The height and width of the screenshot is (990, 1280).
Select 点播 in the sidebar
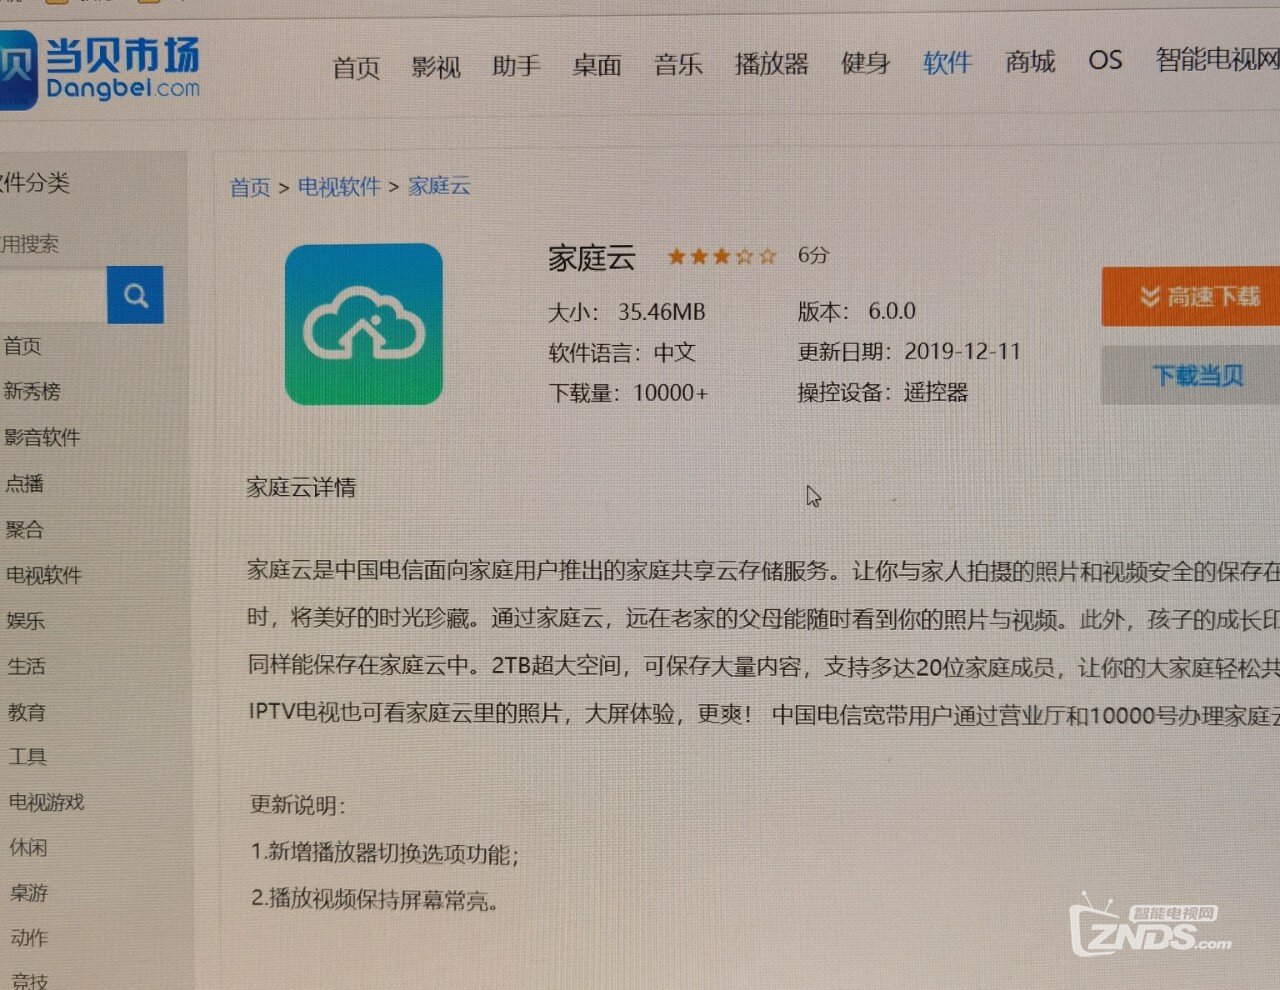point(25,483)
